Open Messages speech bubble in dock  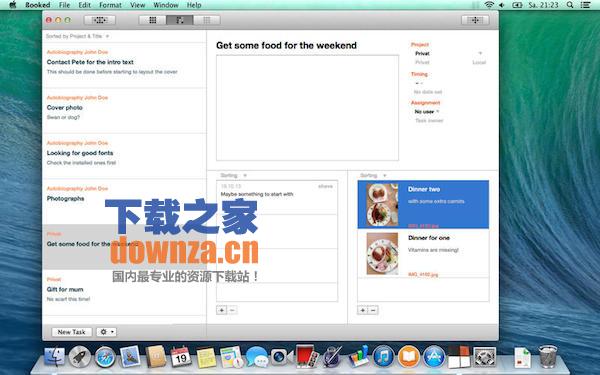pyautogui.click(x=256, y=357)
